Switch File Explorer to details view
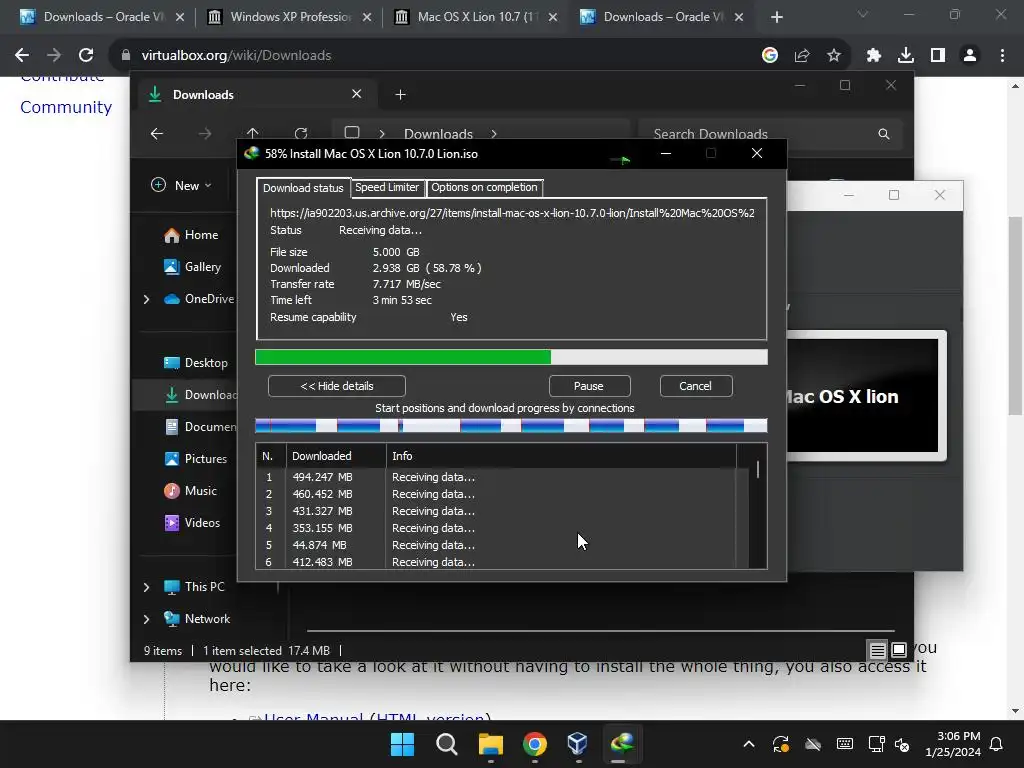The width and height of the screenshot is (1024, 768). 877,650
